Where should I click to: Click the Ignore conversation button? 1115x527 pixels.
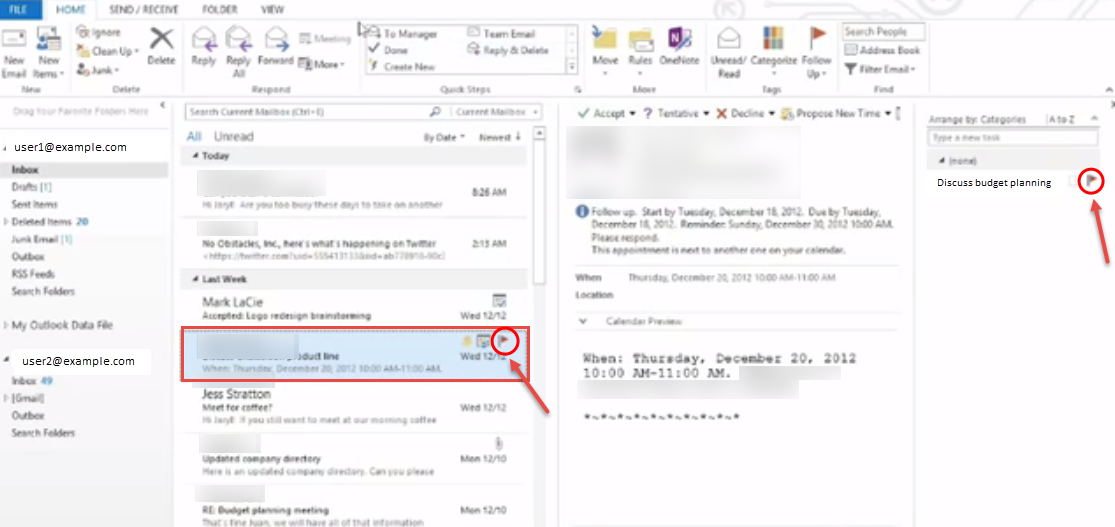(x=100, y=33)
